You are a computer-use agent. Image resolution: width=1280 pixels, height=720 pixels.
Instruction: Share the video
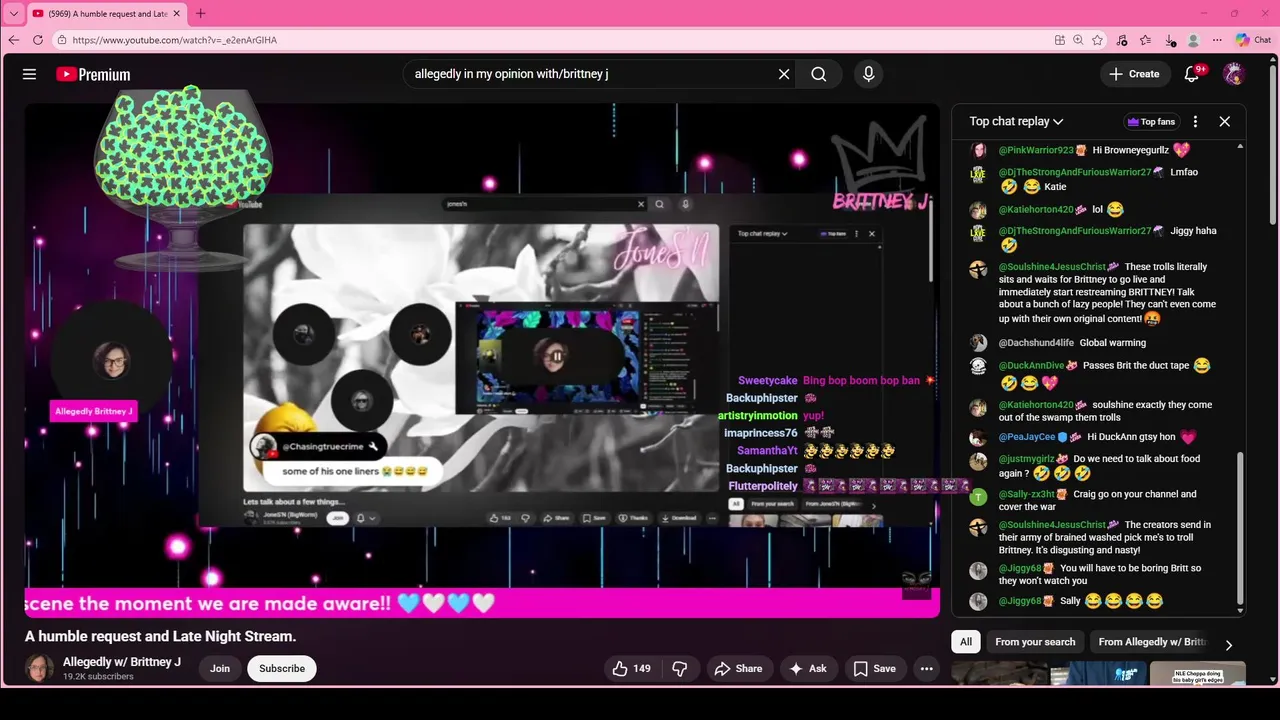(x=738, y=668)
